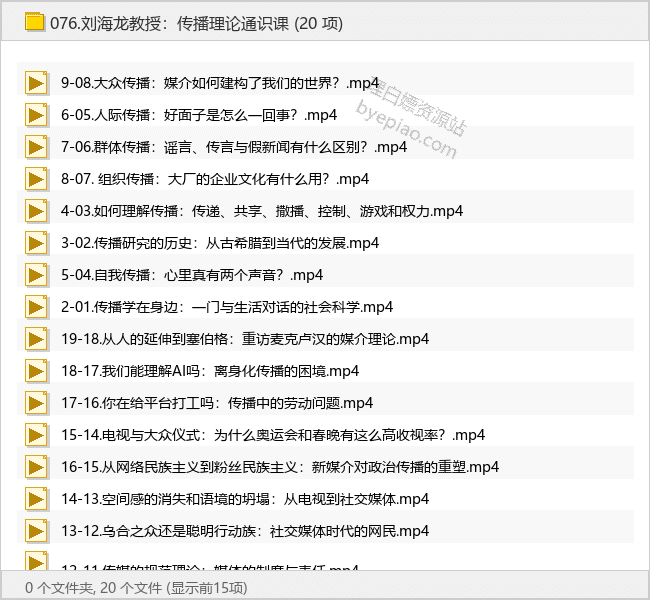Click video icon for 19-18.从人的延伸到塞伯格 file
Screen dimensions: 650x600
(x=36, y=339)
